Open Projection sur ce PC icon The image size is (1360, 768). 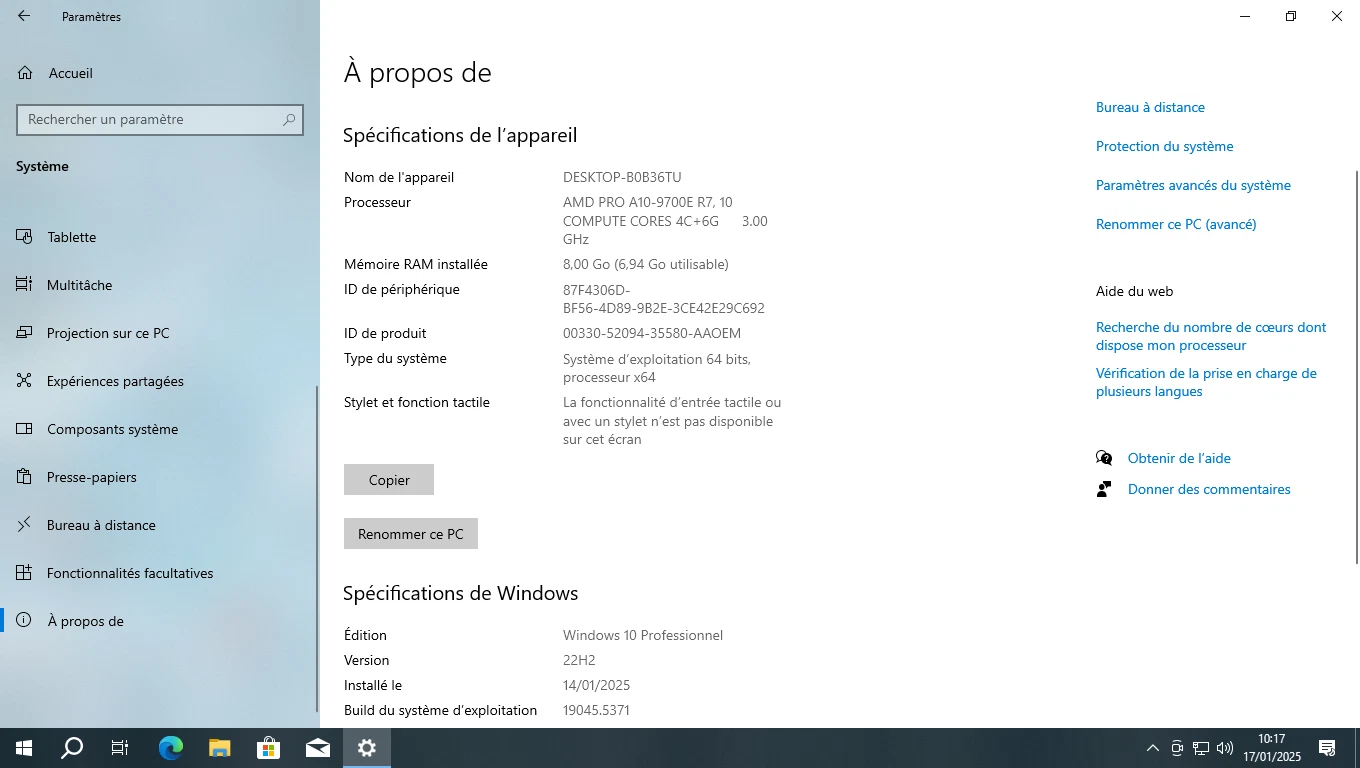coord(24,333)
